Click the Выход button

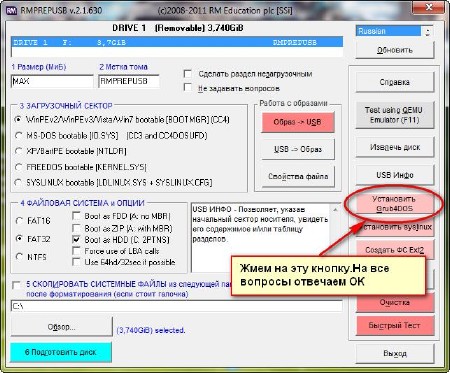(x=395, y=353)
